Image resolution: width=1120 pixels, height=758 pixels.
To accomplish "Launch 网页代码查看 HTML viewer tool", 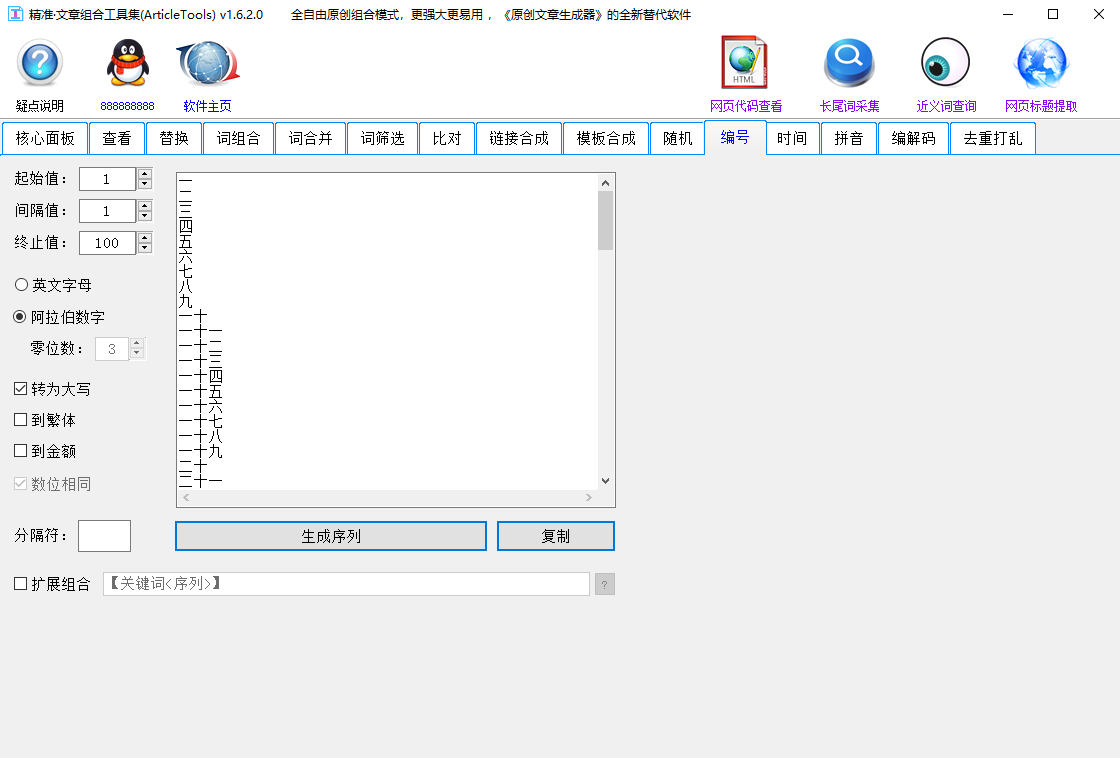I will (x=744, y=62).
